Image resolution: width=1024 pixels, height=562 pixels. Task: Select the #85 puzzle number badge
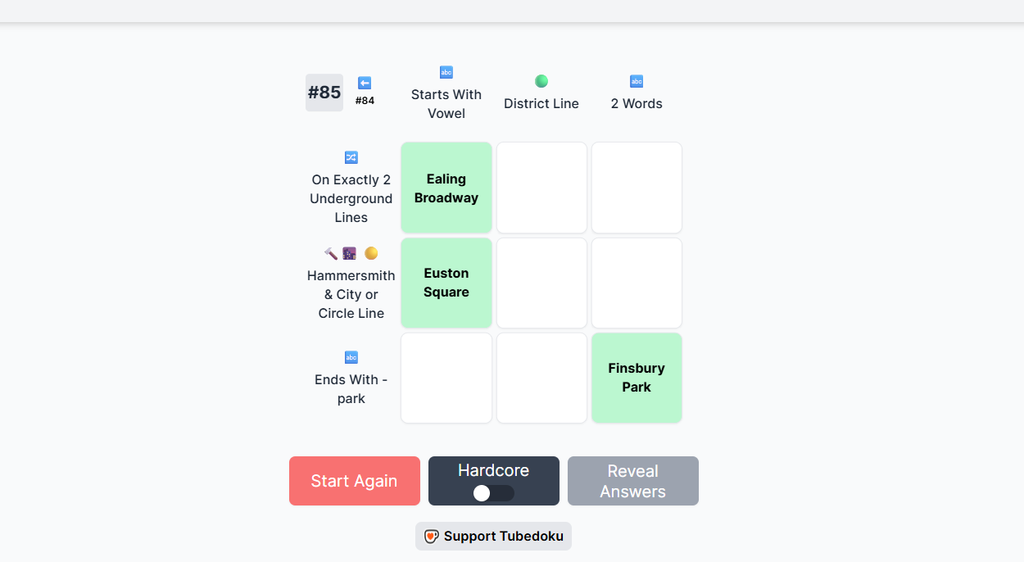[324, 92]
